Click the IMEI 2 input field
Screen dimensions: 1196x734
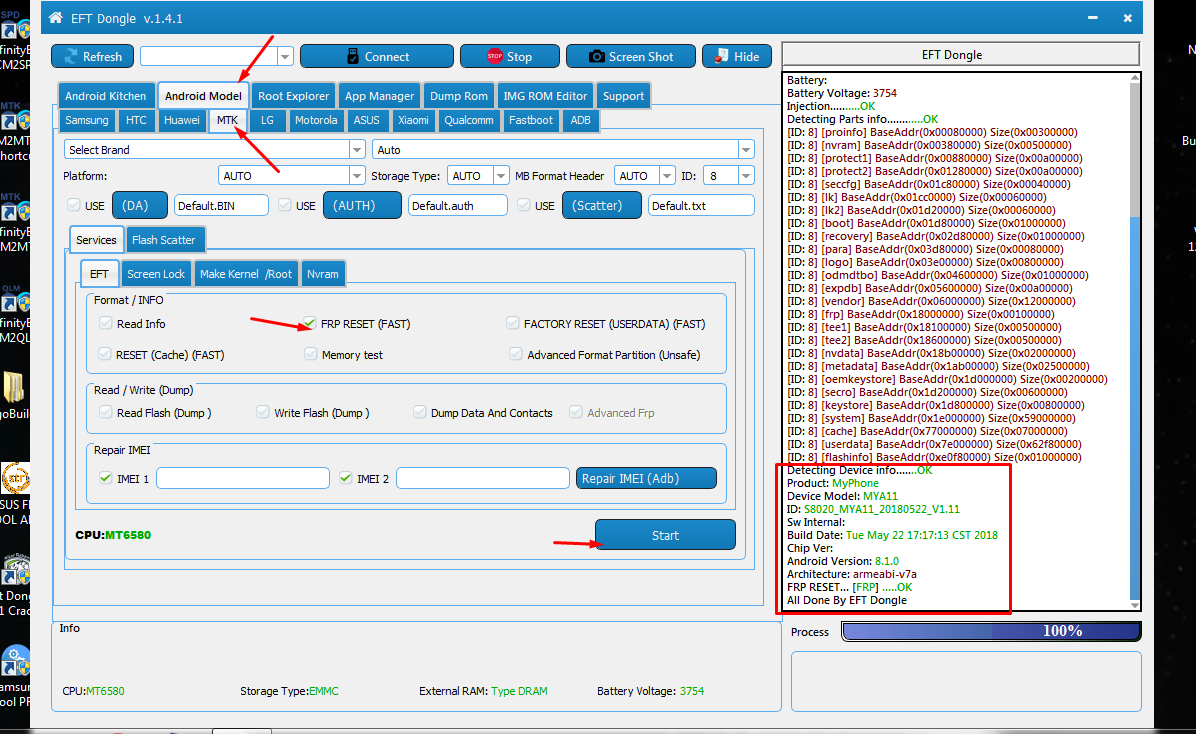483,478
